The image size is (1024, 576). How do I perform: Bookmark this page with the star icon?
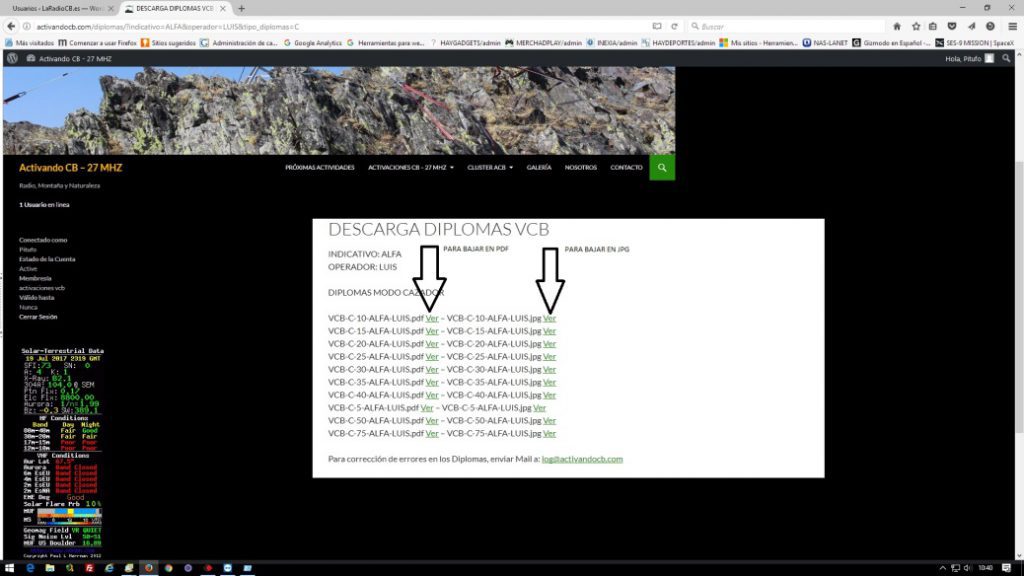click(x=916, y=26)
